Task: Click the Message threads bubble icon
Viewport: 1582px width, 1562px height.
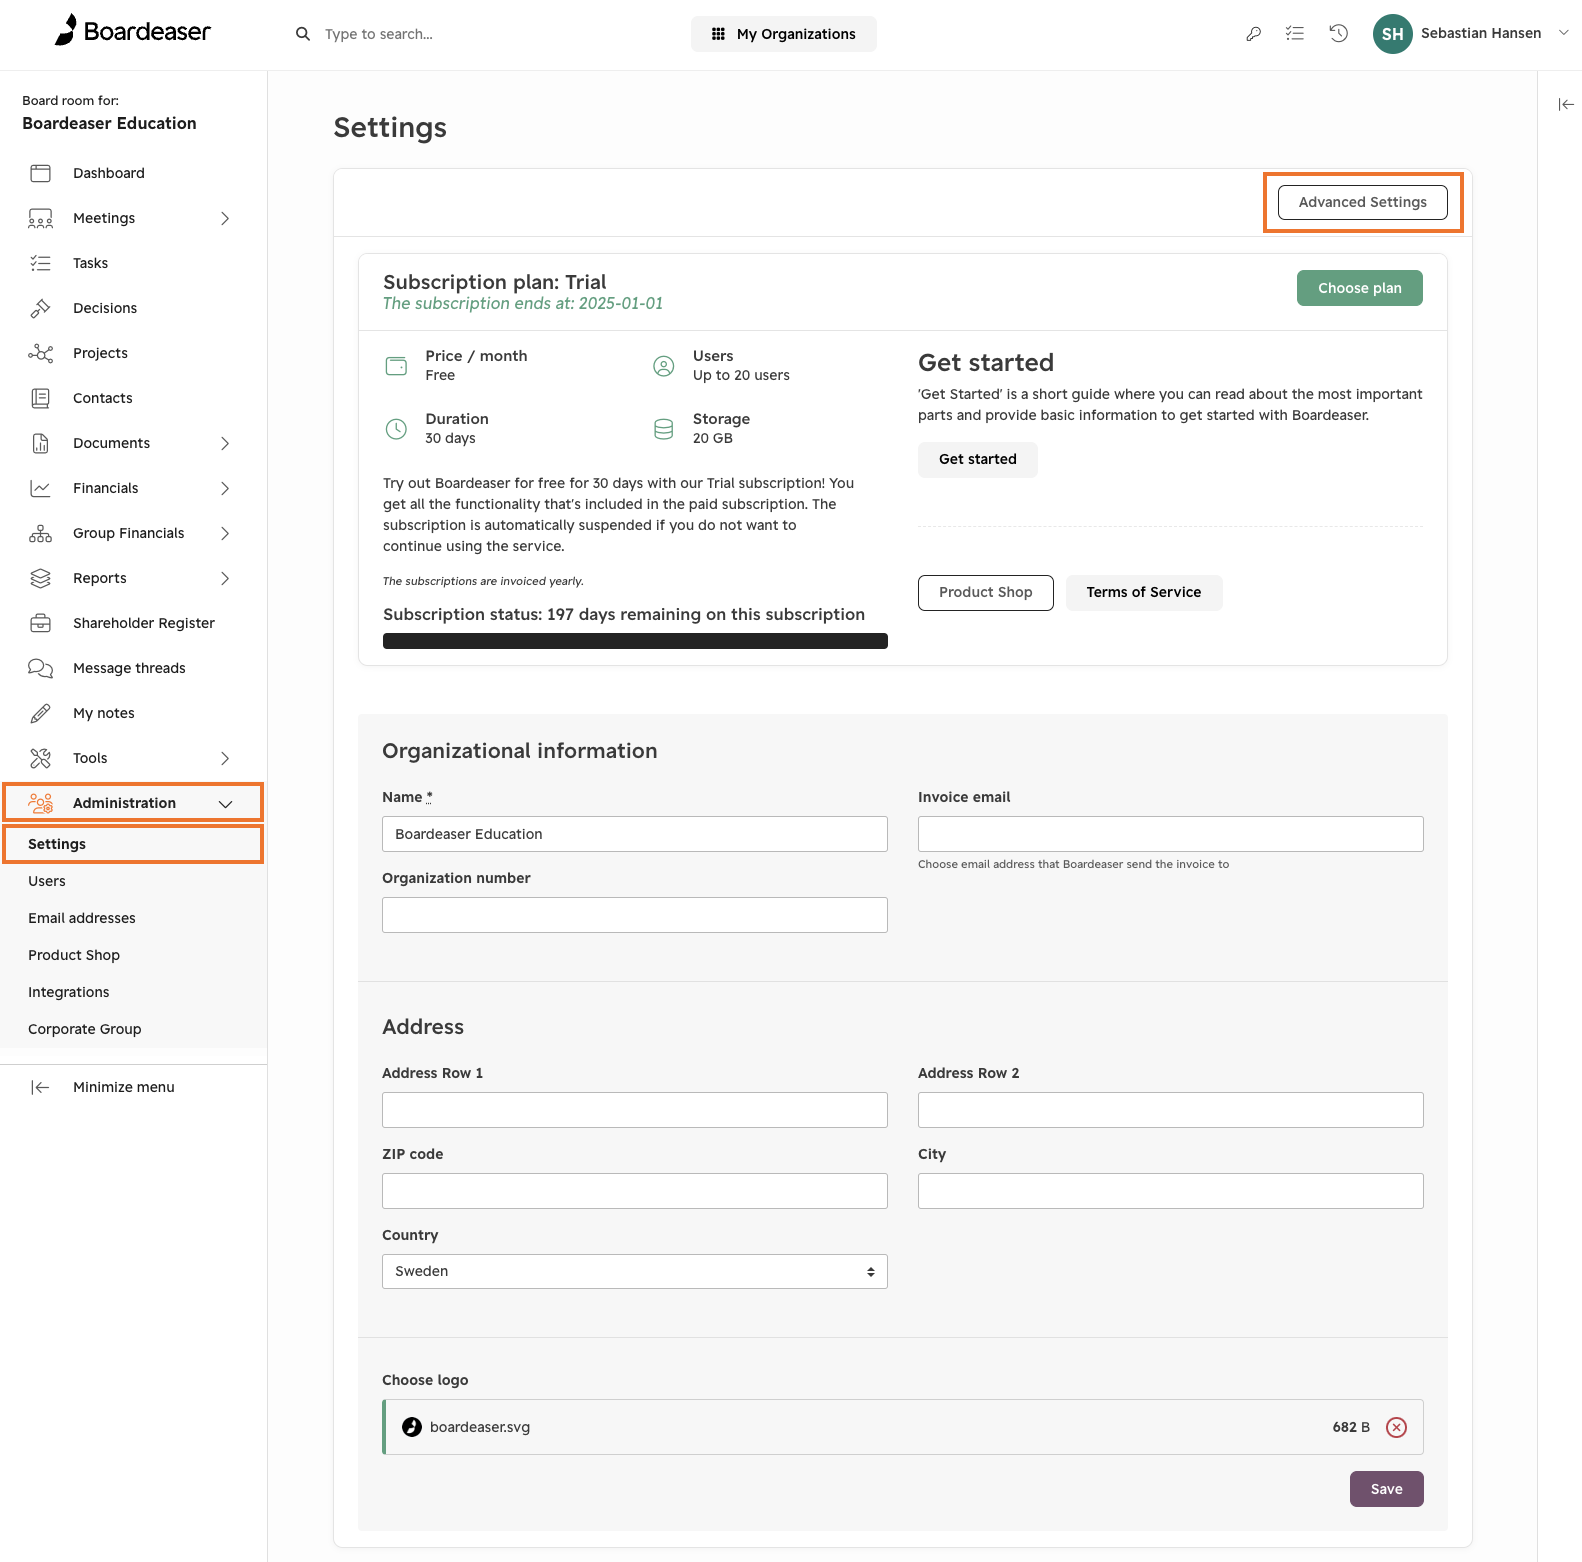Action: click(x=41, y=668)
